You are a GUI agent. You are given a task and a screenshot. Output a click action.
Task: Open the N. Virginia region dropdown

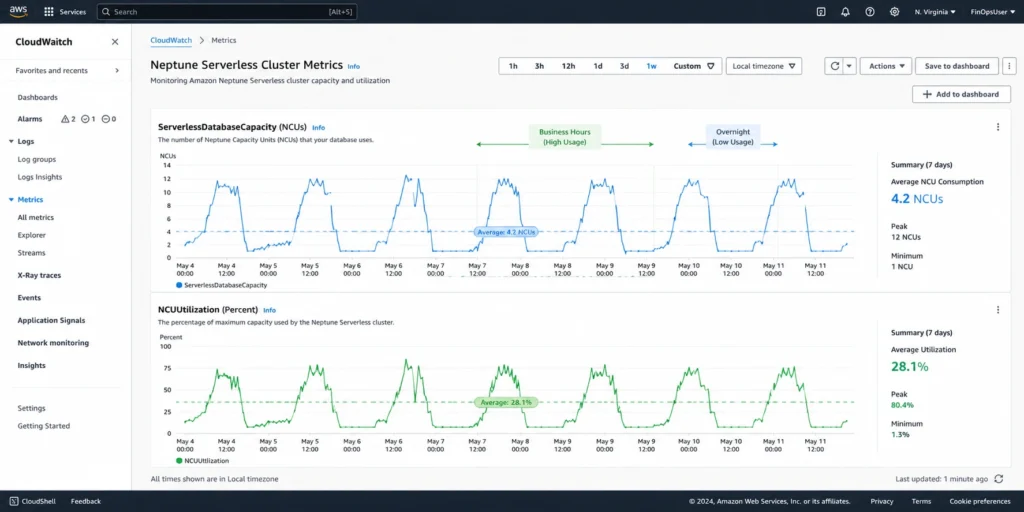click(935, 12)
